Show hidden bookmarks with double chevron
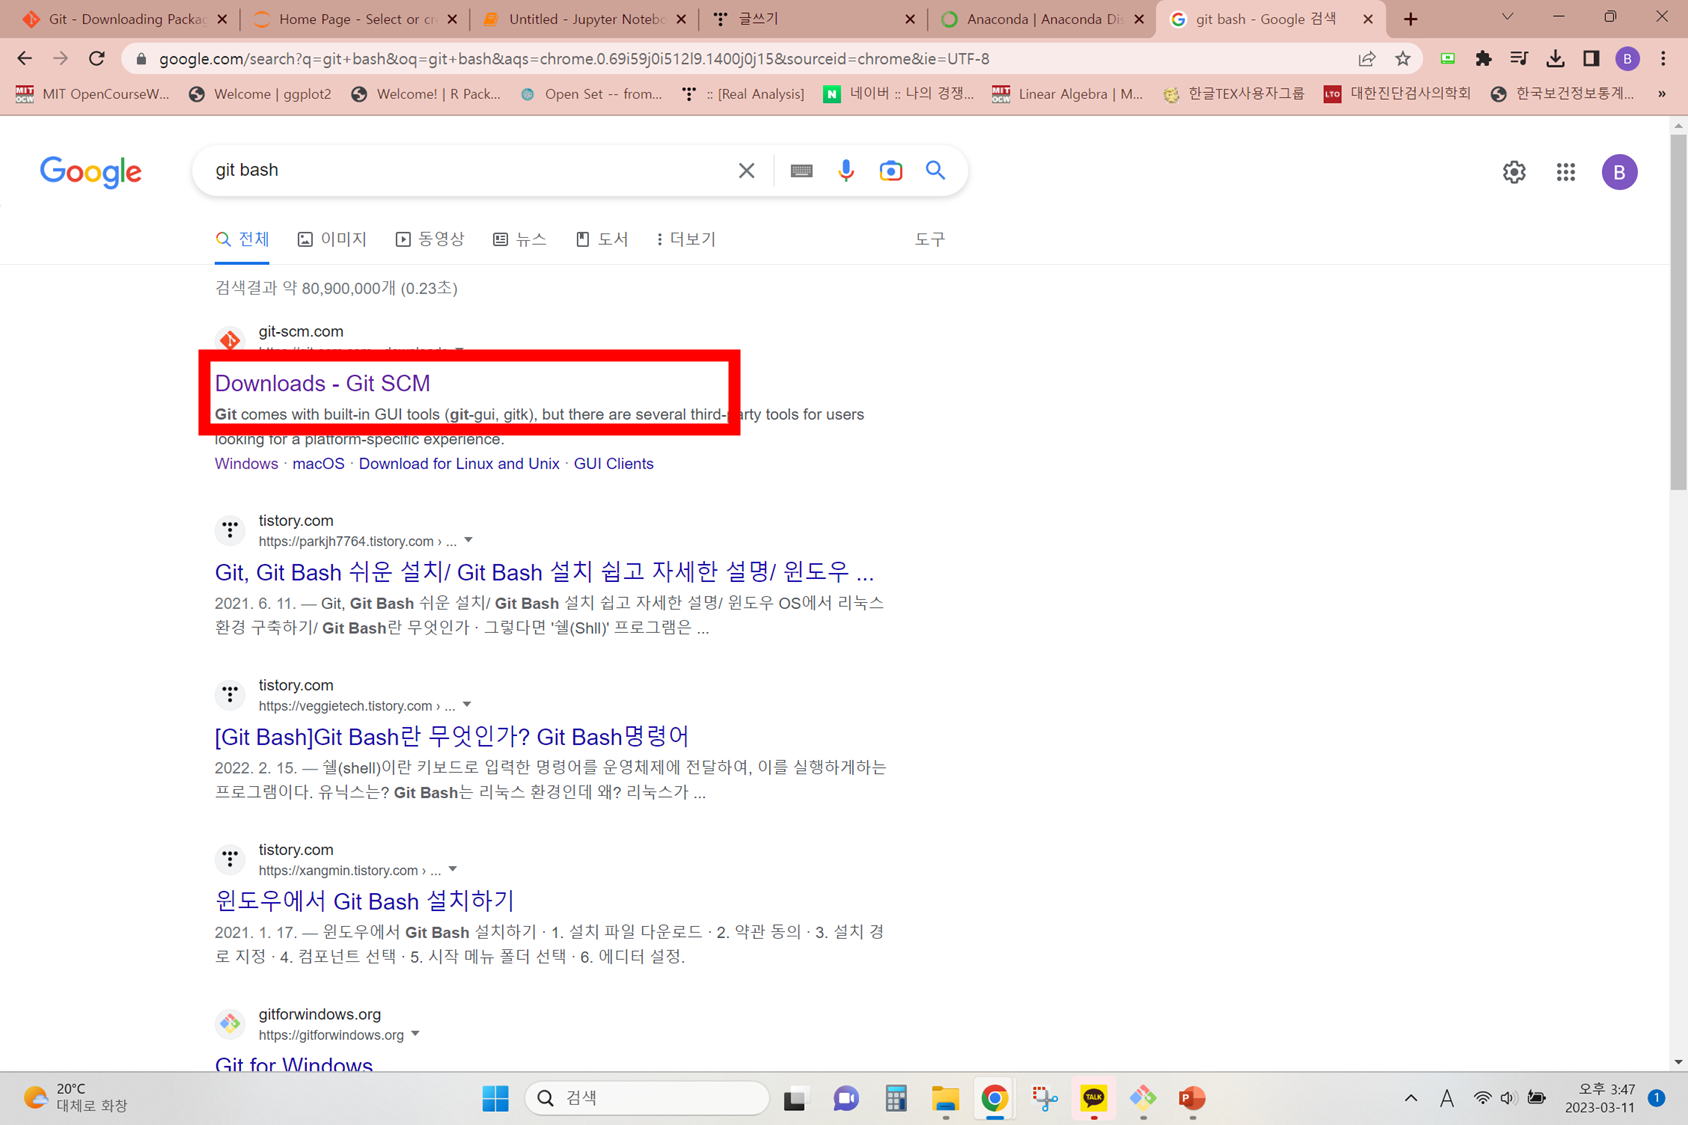Image resolution: width=1688 pixels, height=1125 pixels. [1662, 94]
